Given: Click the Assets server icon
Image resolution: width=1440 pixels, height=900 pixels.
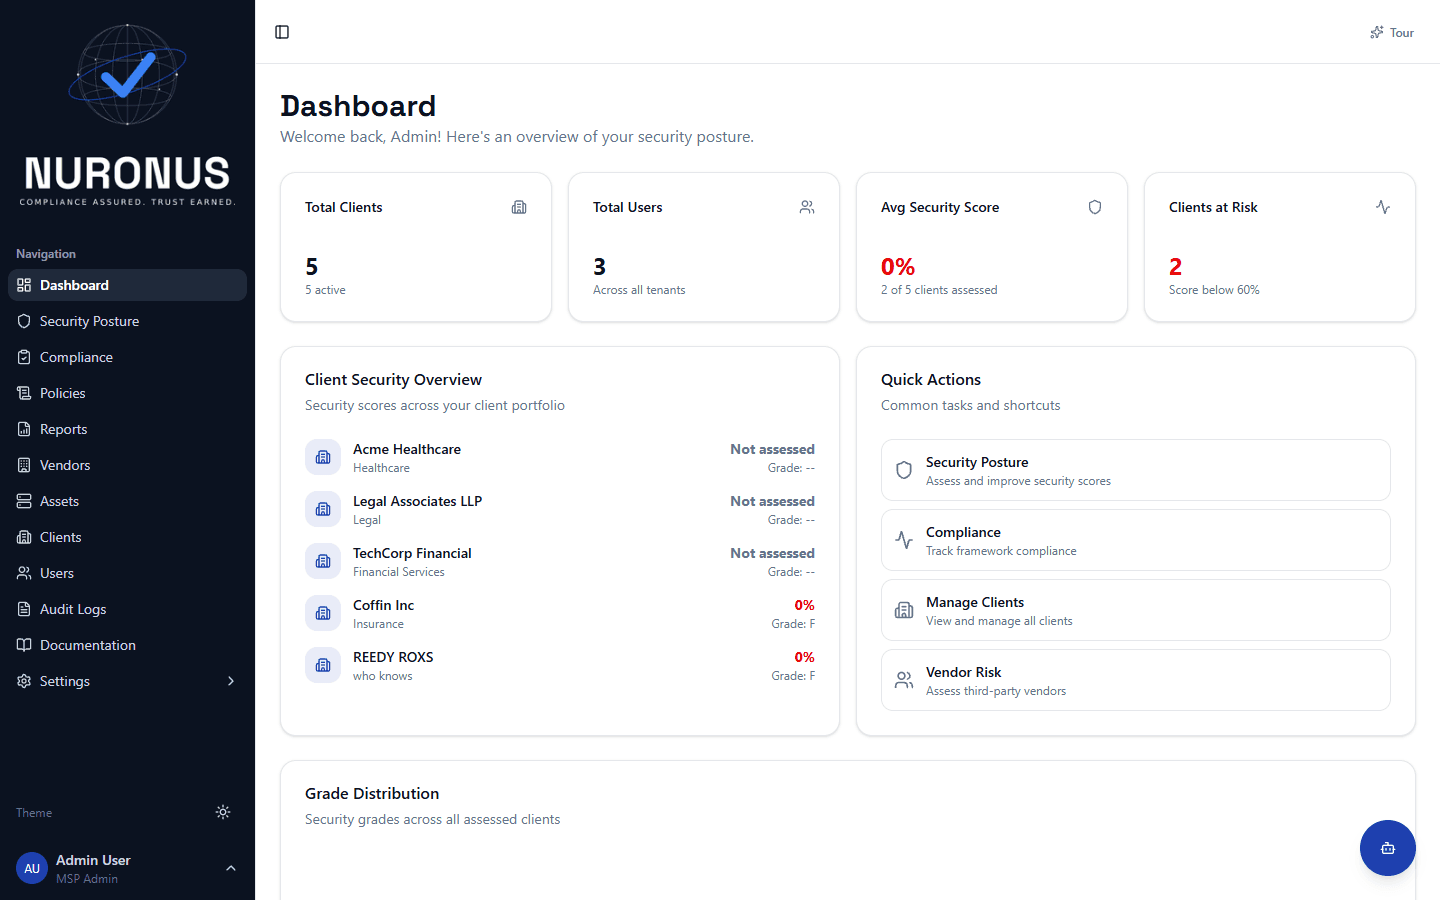Looking at the screenshot, I should 24,501.
